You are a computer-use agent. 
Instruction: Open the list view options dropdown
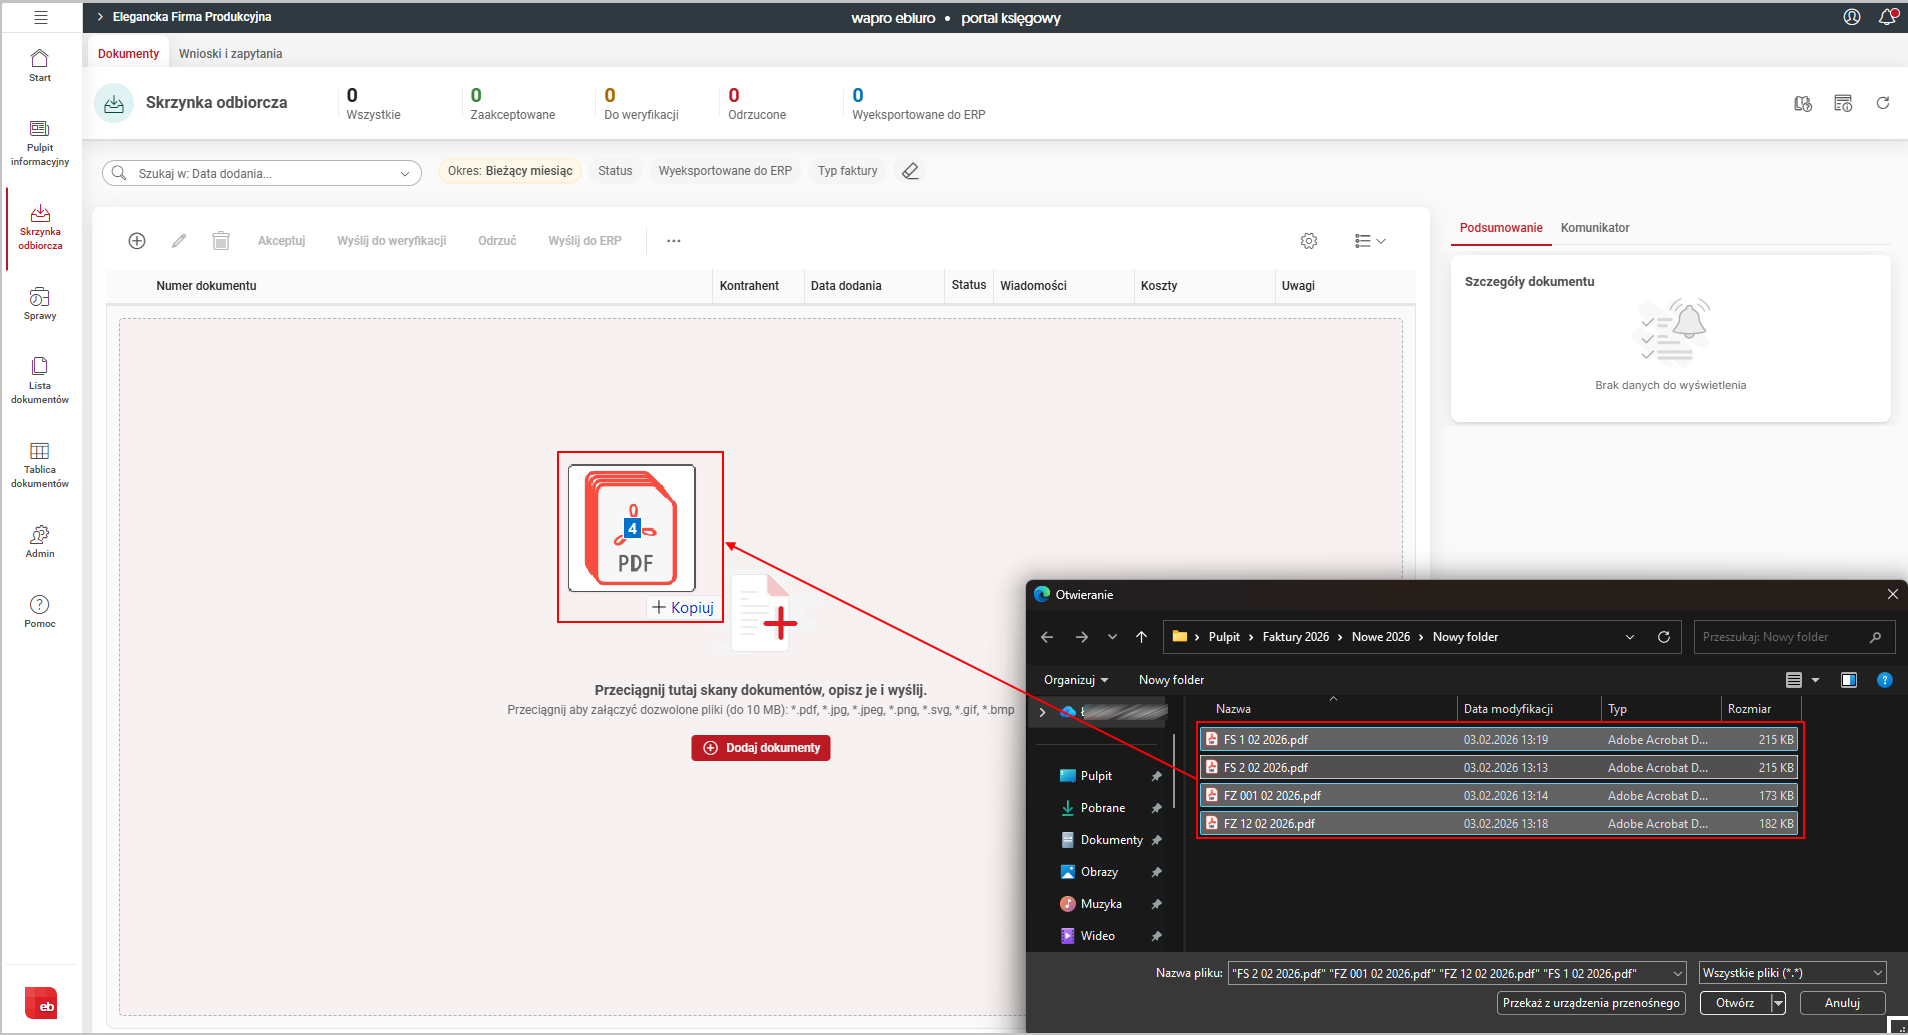(x=1369, y=241)
